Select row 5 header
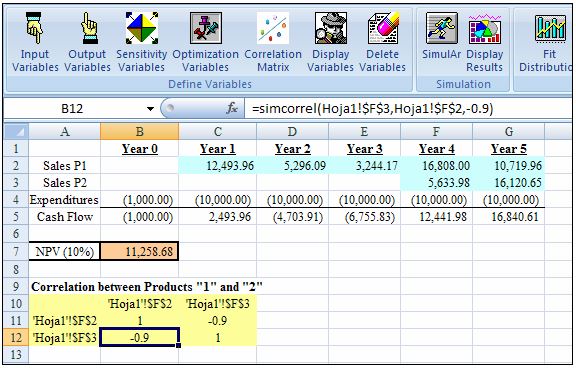Screen dimensions: 576x368 coord(16,217)
